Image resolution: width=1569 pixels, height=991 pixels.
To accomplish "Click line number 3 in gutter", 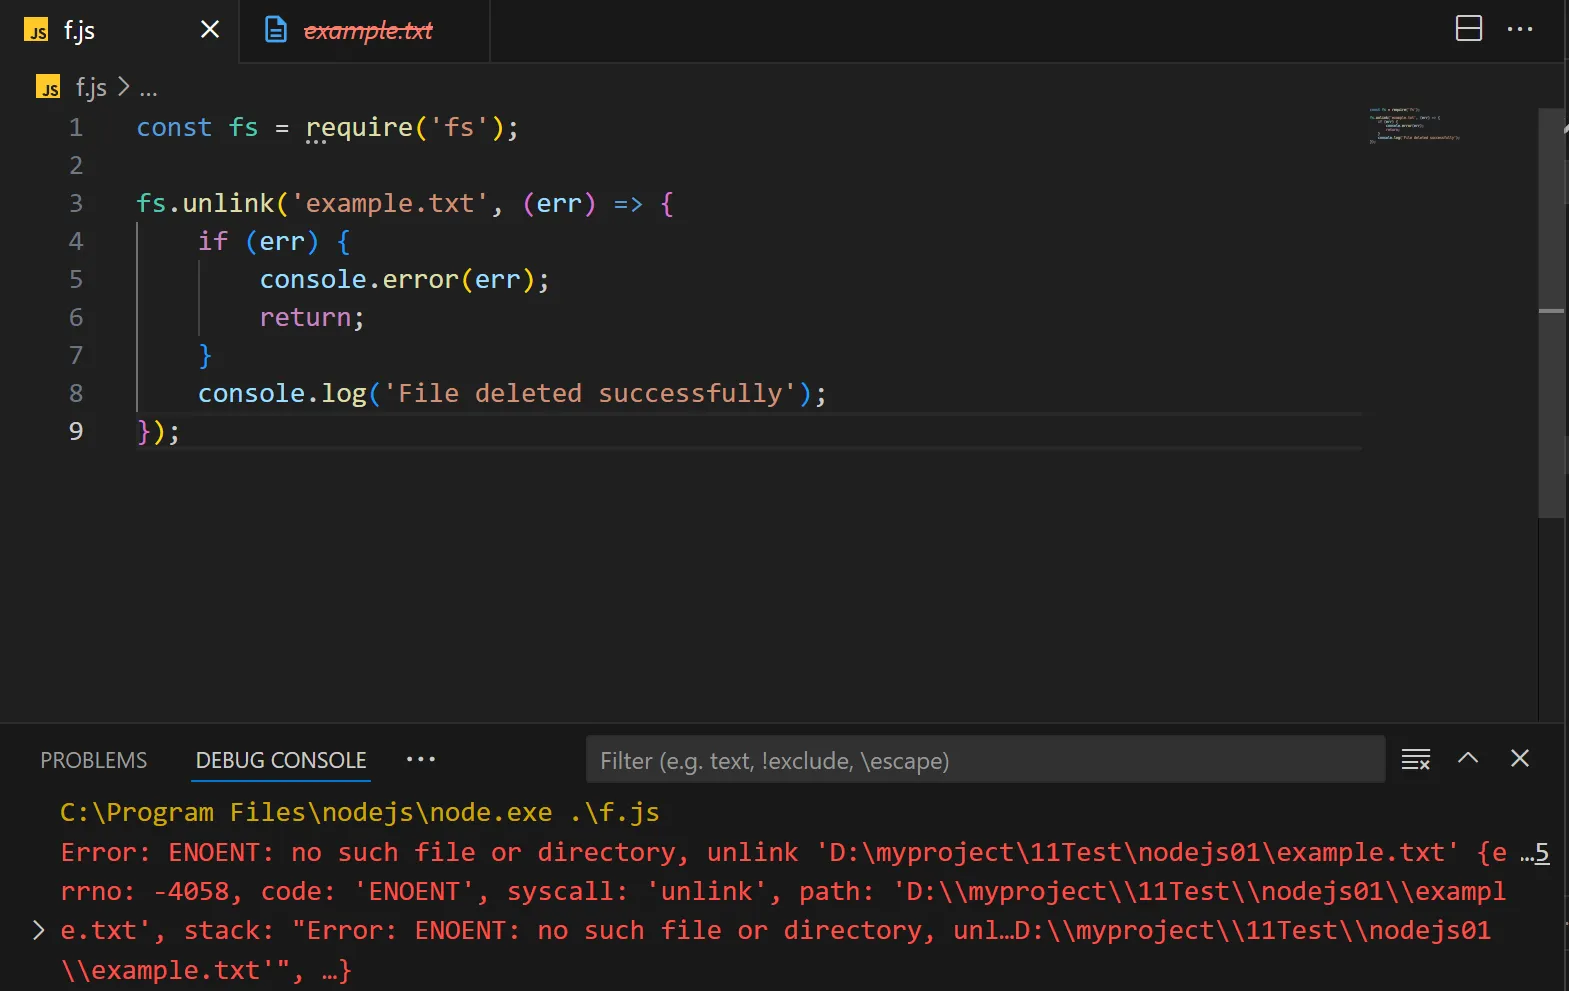I will pyautogui.click(x=76, y=204).
